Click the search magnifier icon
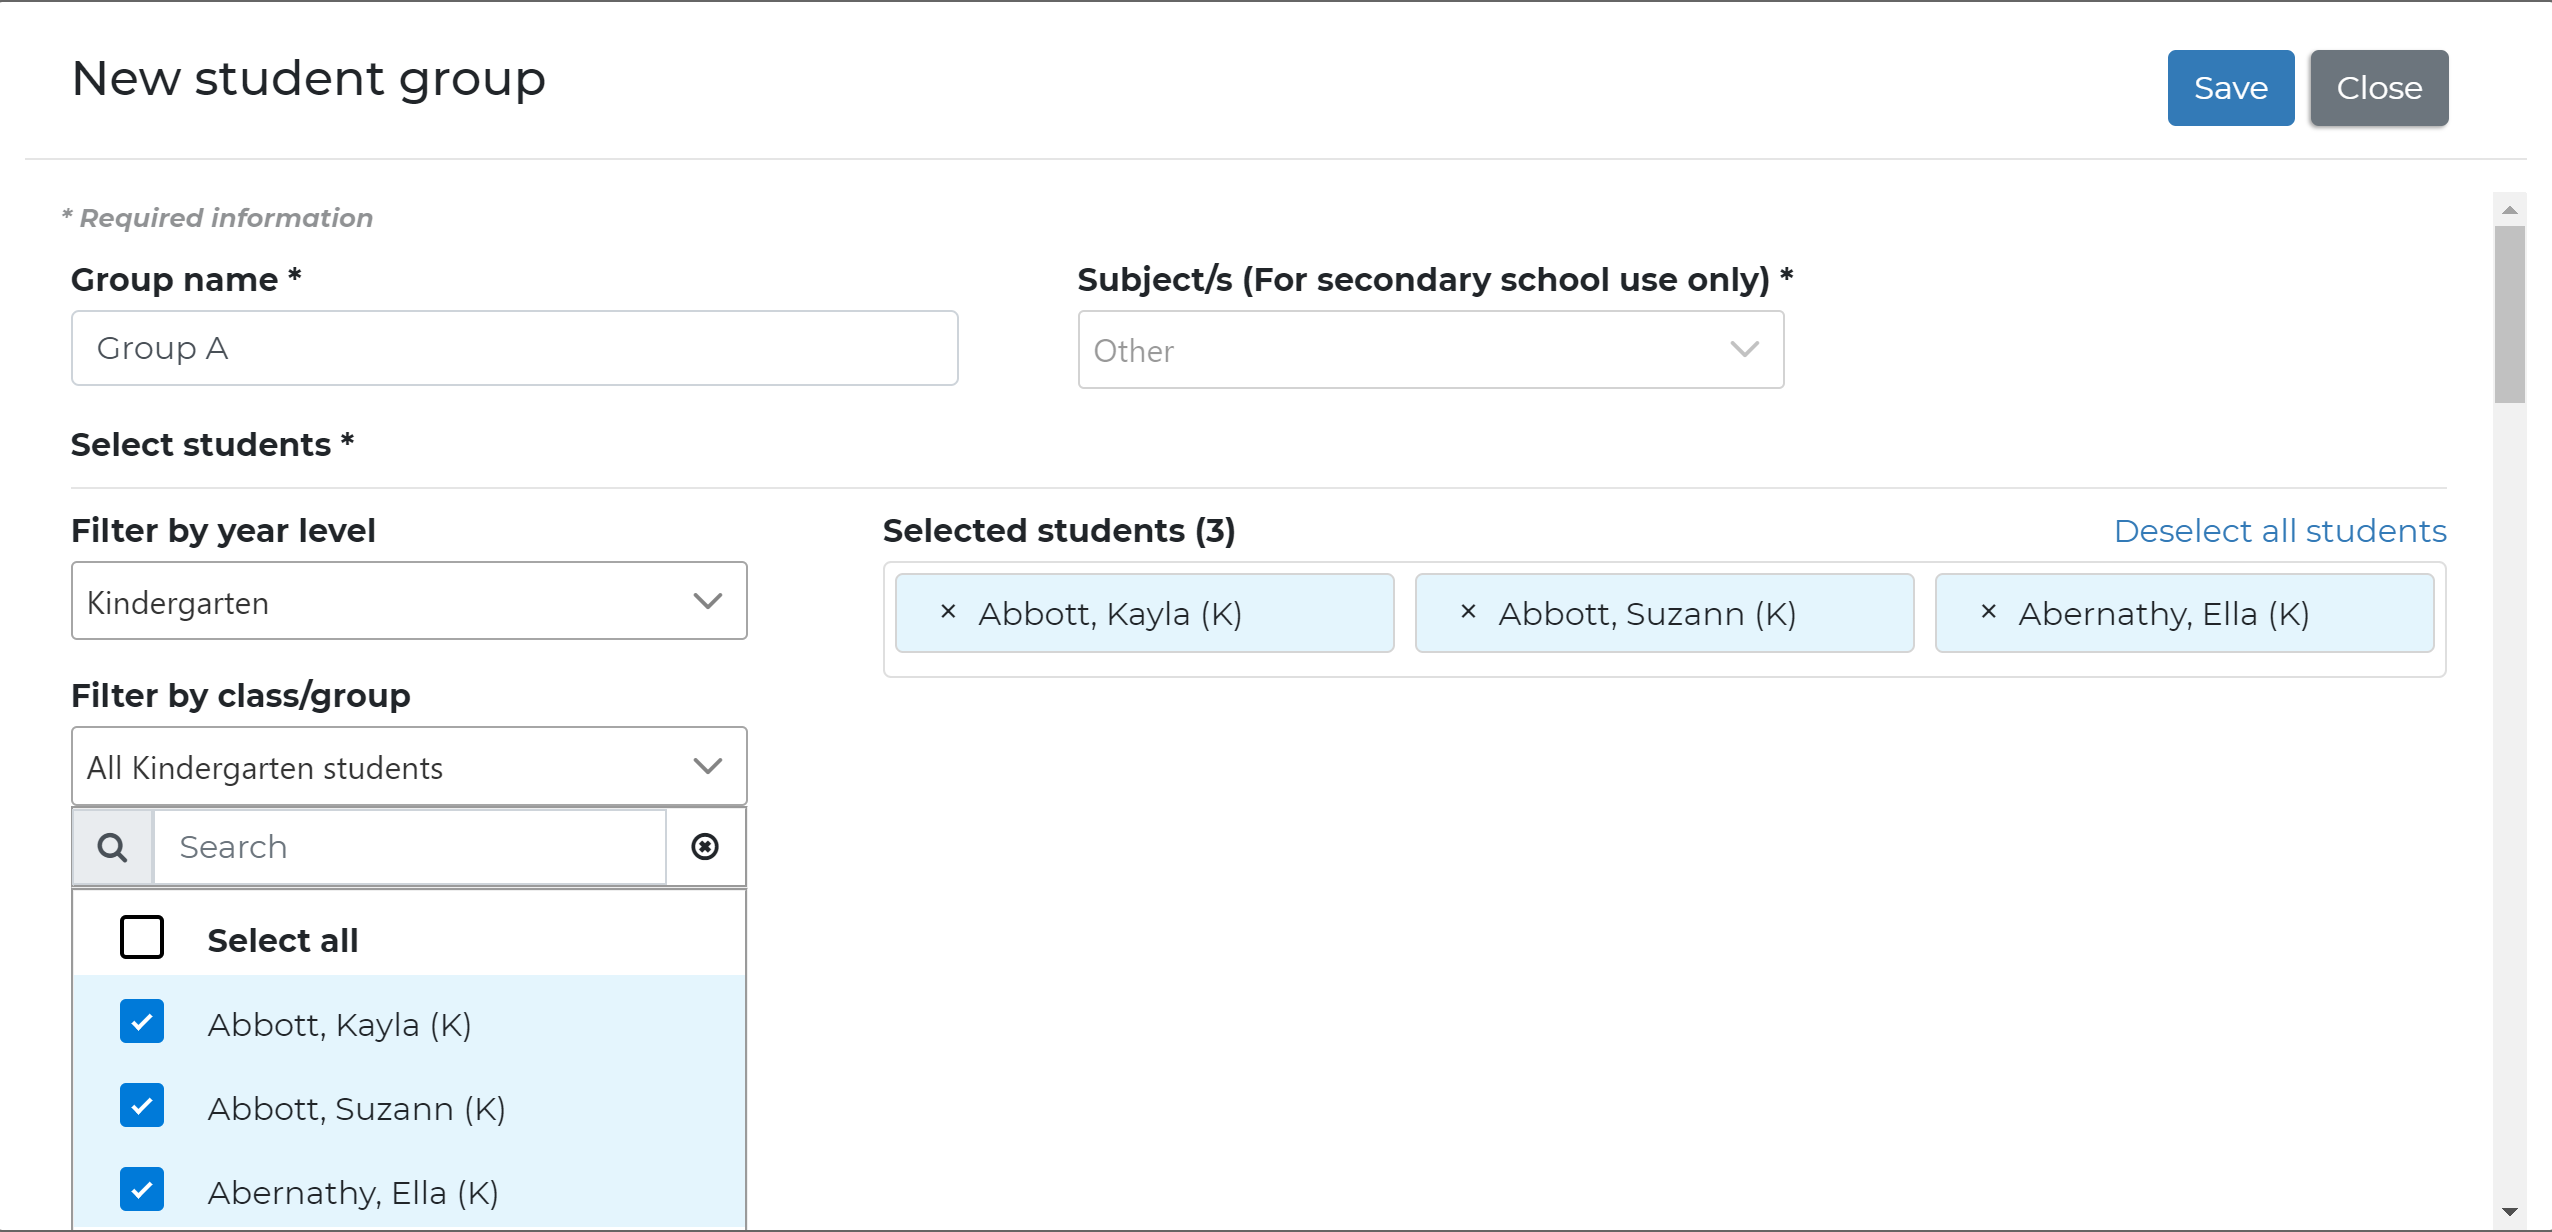Screen dimensions: 2552x1232 pyautogui.click(x=112, y=847)
